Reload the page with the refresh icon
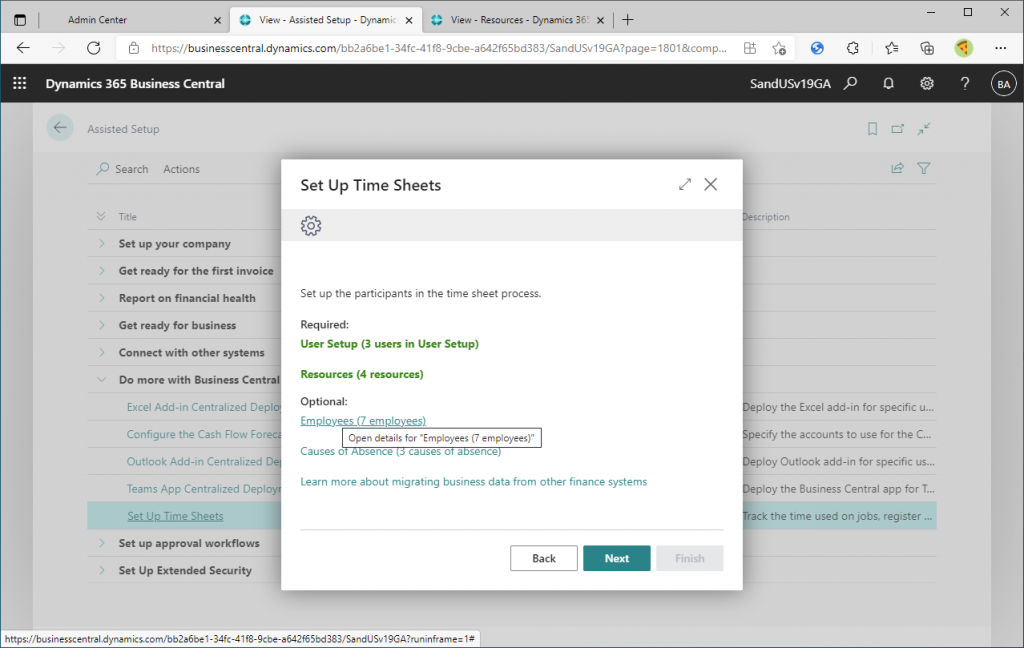1024x648 pixels. [x=94, y=48]
